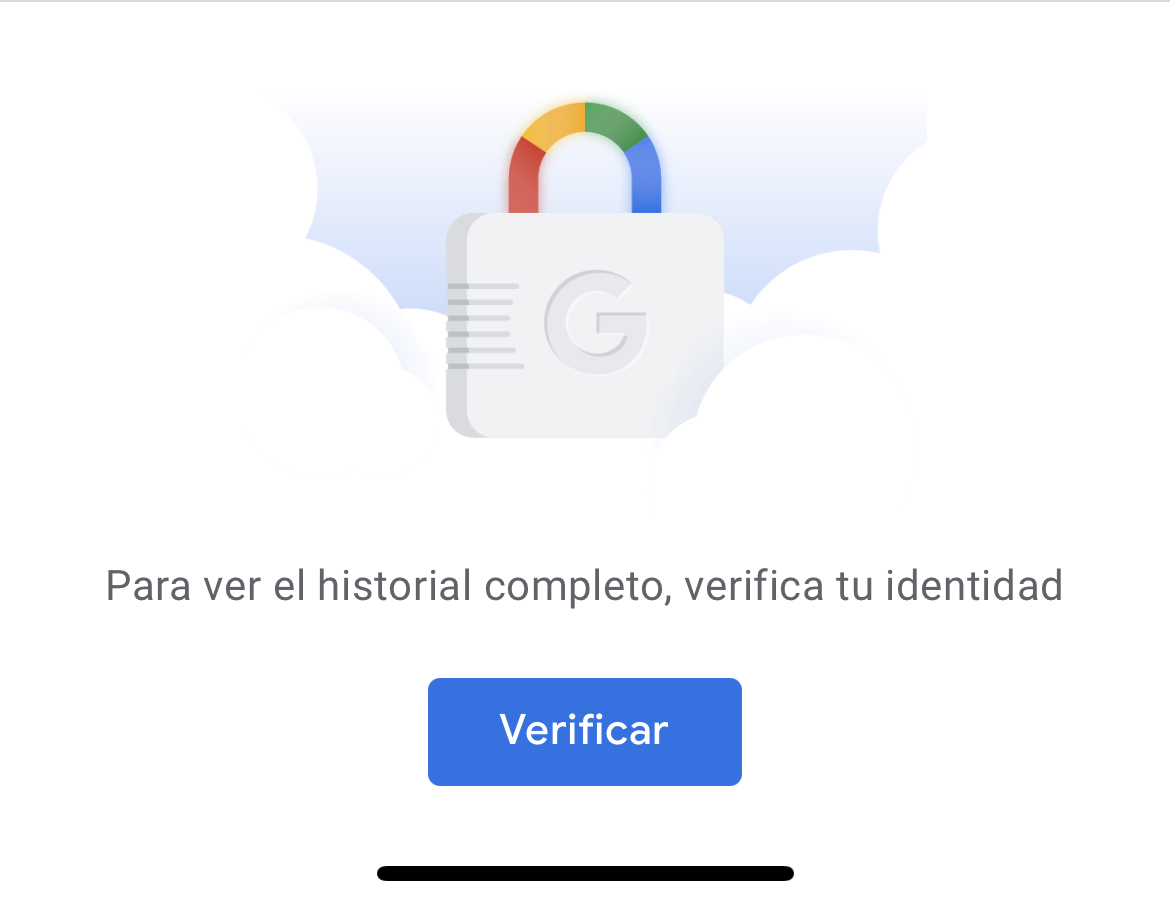The width and height of the screenshot is (1170, 905).
Task: Click the padlock body illustration
Action: tap(585, 325)
